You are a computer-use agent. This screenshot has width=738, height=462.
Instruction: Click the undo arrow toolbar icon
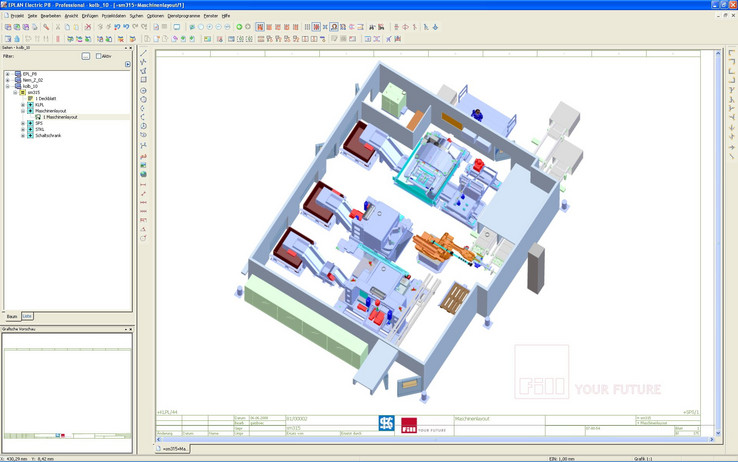click(117, 27)
